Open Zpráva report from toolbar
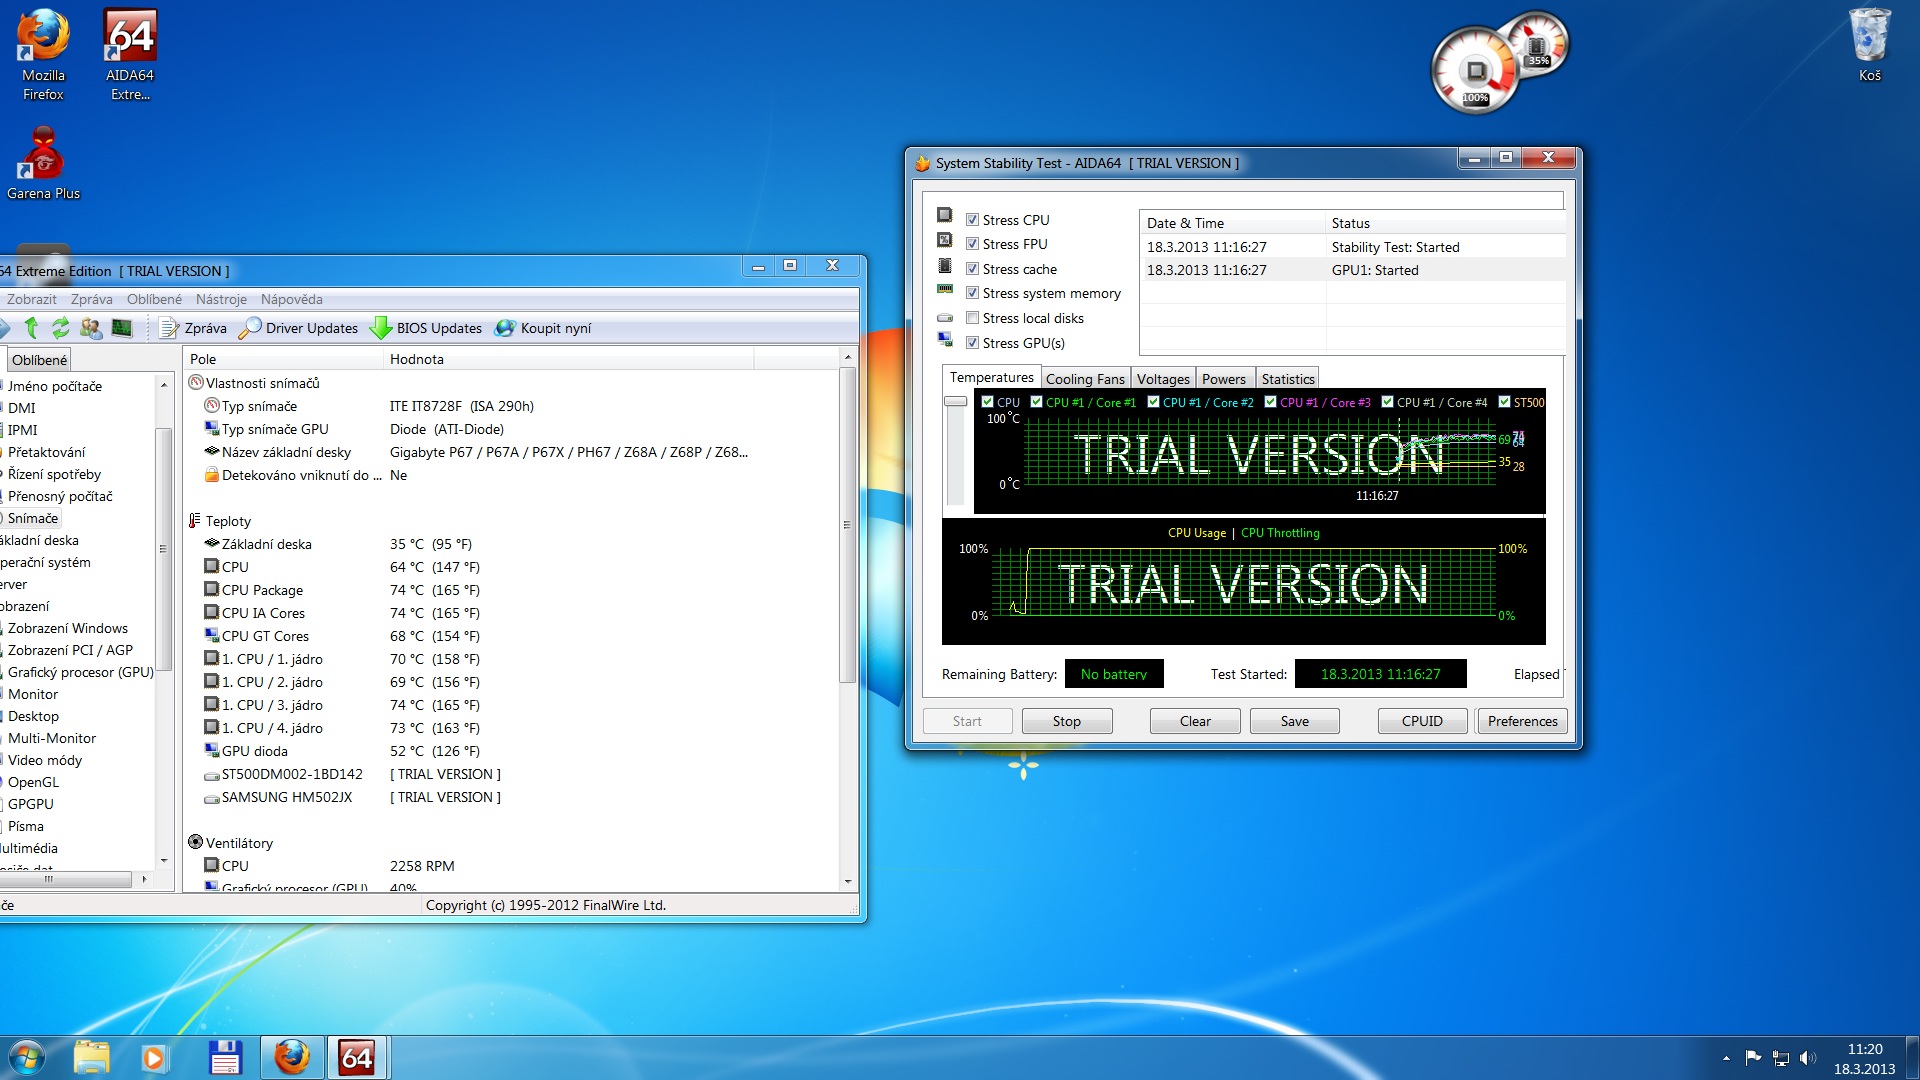 pos(194,328)
